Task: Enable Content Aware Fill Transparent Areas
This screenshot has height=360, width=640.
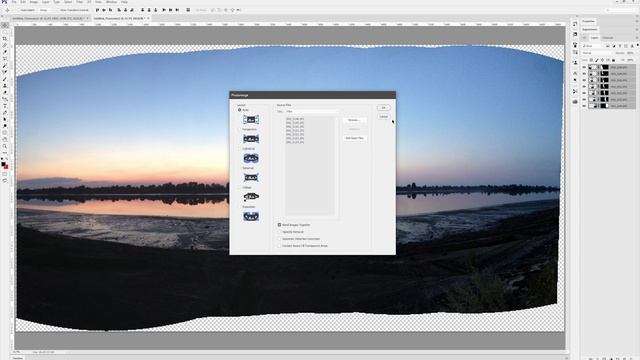Action: (x=280, y=246)
